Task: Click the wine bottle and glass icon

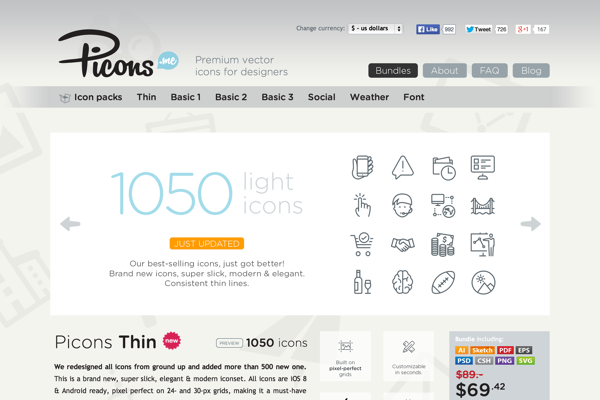Action: click(x=362, y=282)
